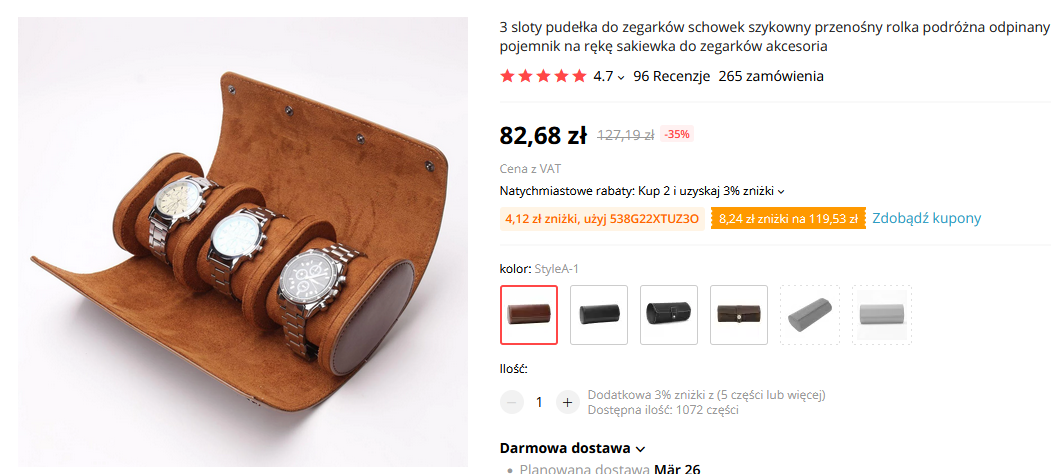
Task: Click the 8,24 zł zniżki coupon tag
Action: [788, 219]
